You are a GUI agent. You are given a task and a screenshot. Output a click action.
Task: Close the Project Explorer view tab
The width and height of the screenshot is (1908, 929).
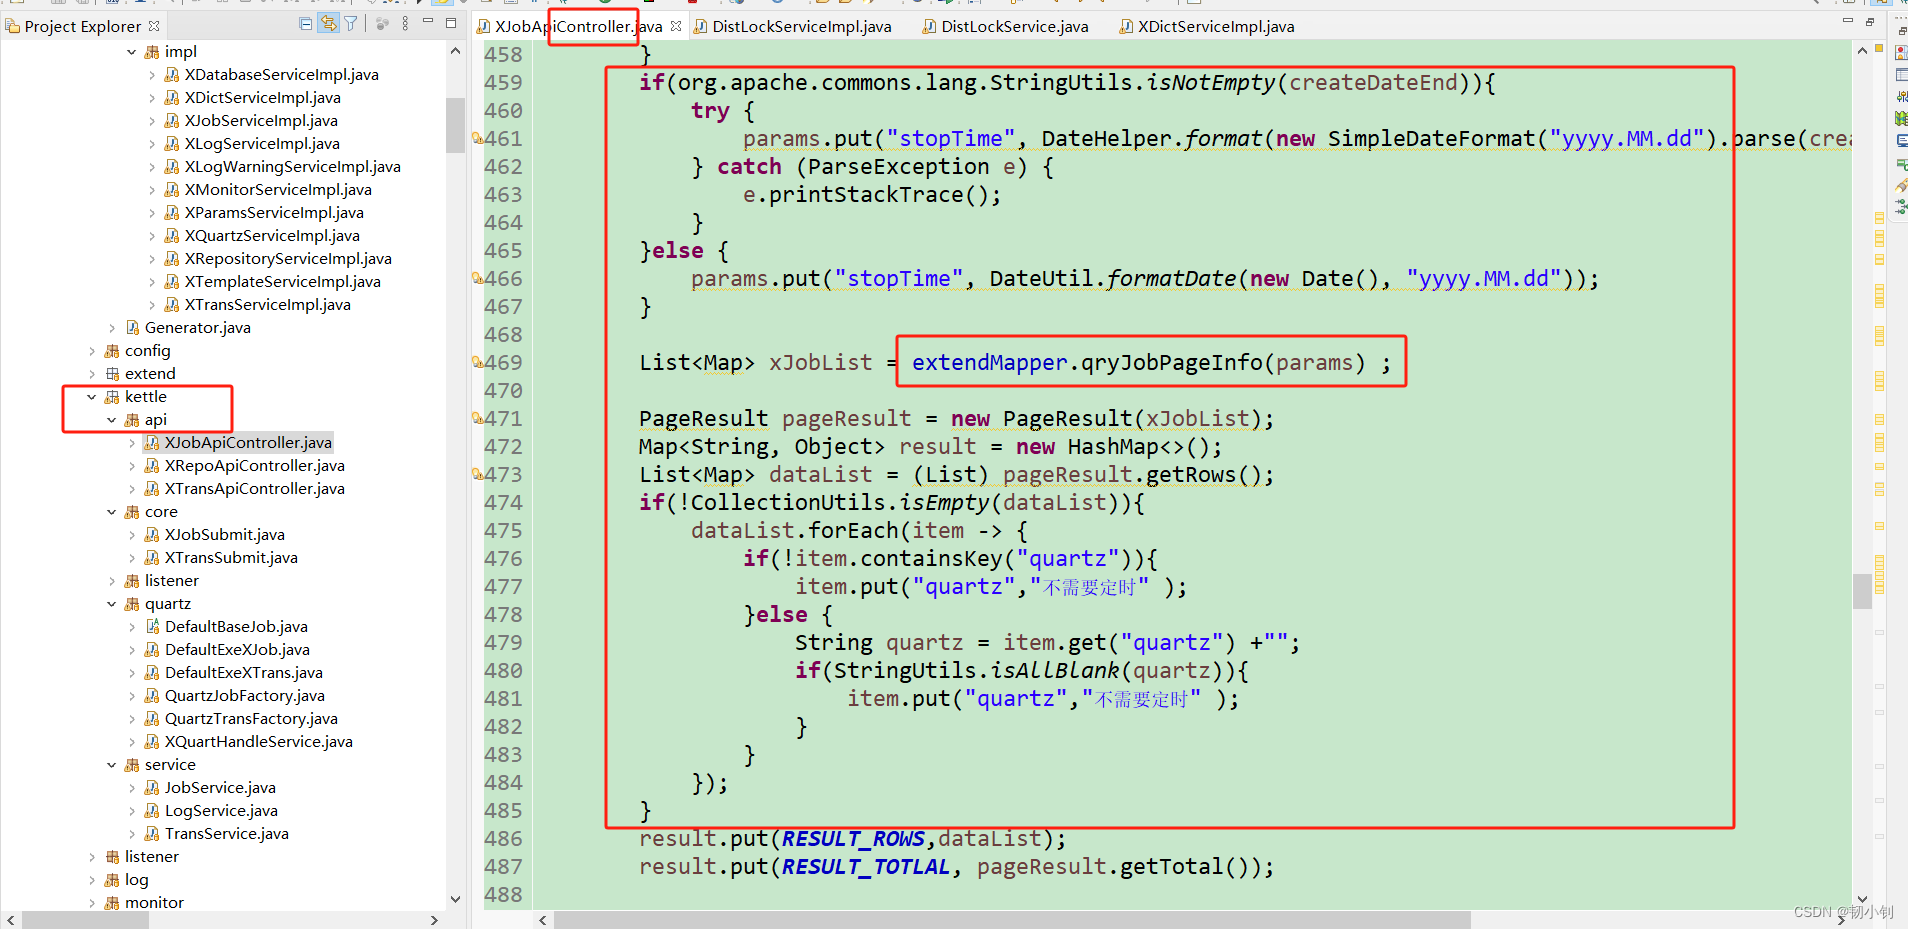tap(154, 26)
